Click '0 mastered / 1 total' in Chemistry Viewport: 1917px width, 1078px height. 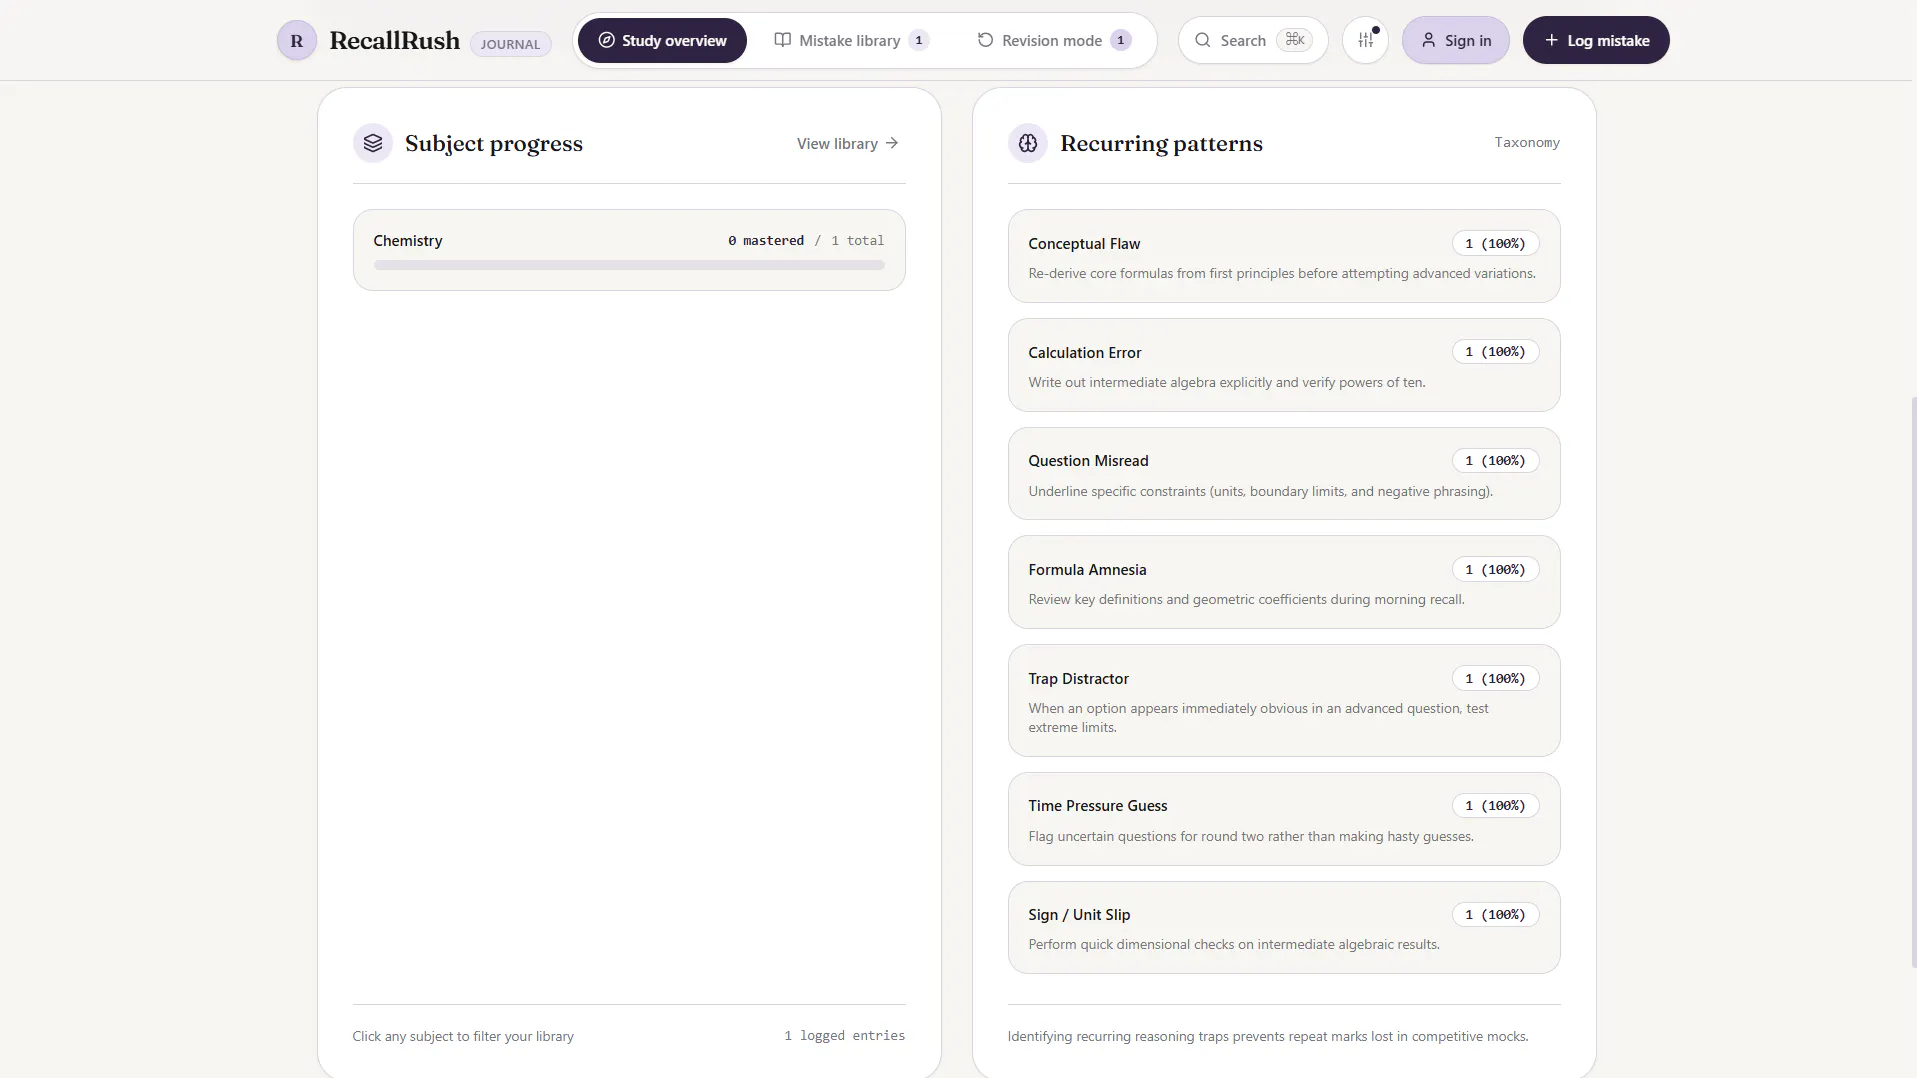pos(806,241)
